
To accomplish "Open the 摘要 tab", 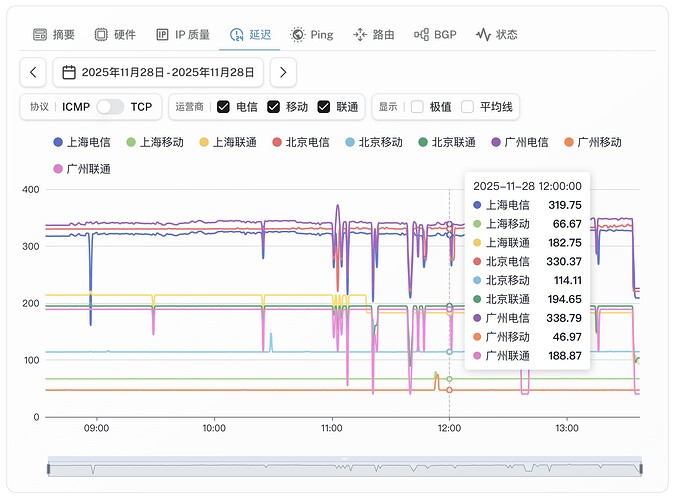I will point(54,34).
